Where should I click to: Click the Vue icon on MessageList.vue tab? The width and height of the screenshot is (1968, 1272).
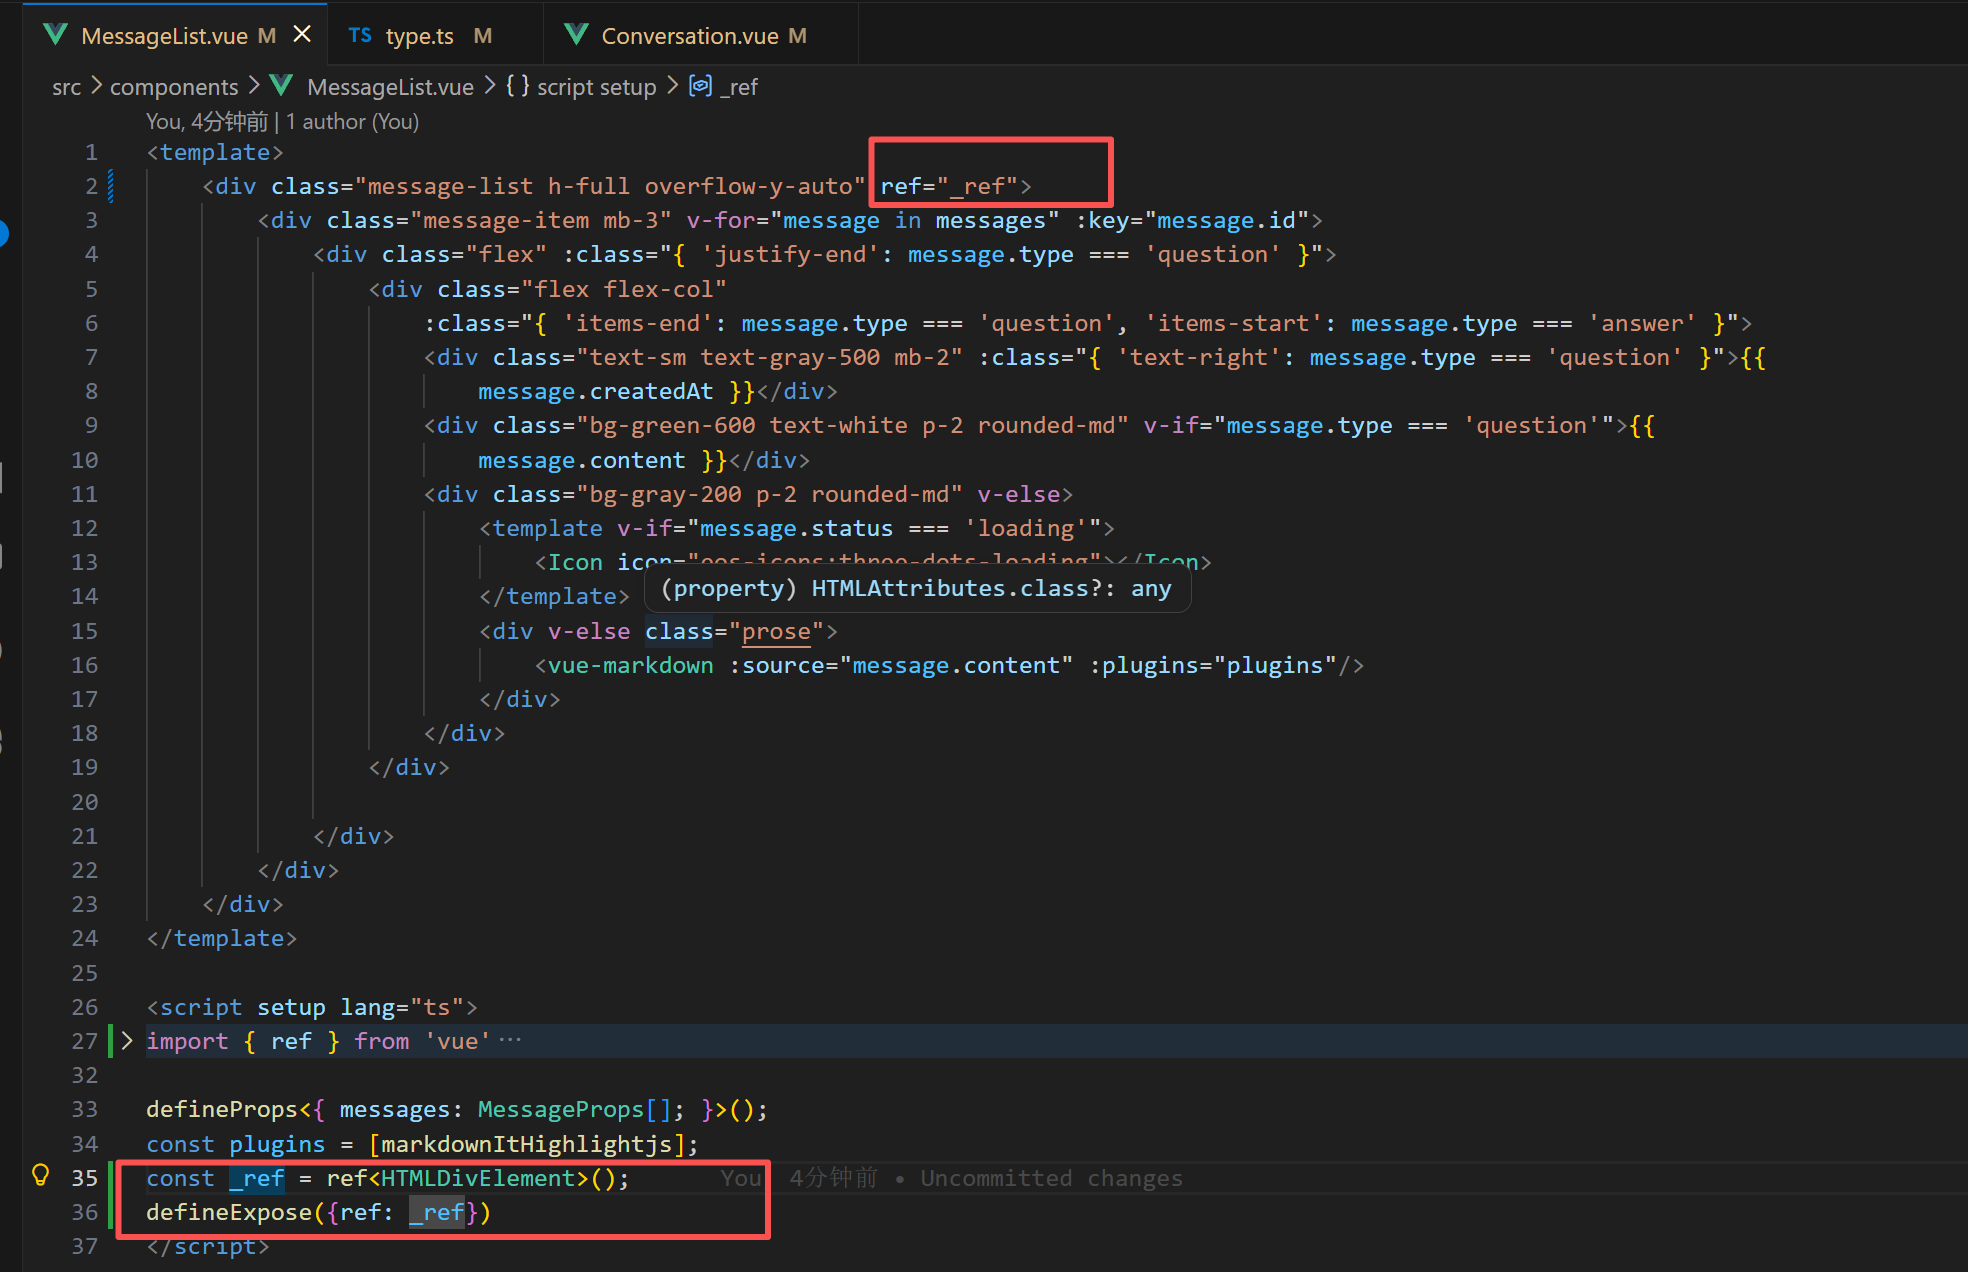(x=56, y=35)
